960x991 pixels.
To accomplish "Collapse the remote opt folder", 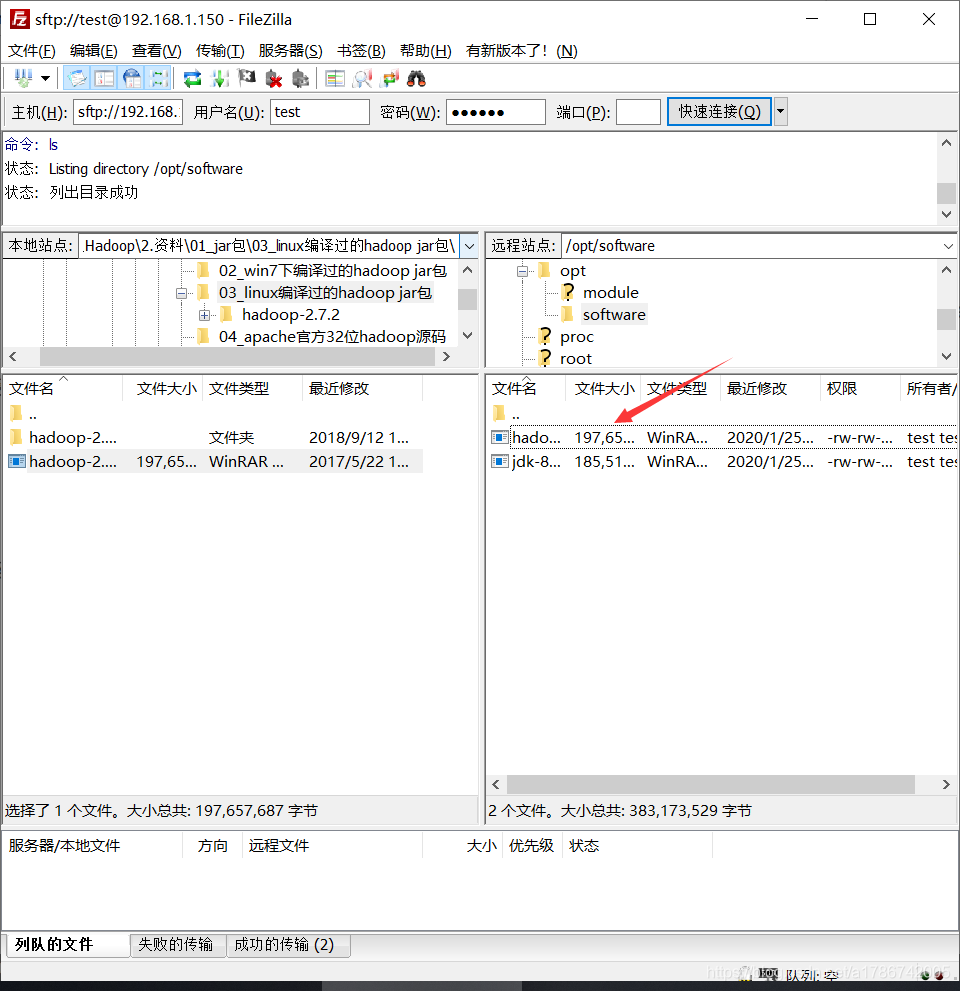I will coord(522,271).
